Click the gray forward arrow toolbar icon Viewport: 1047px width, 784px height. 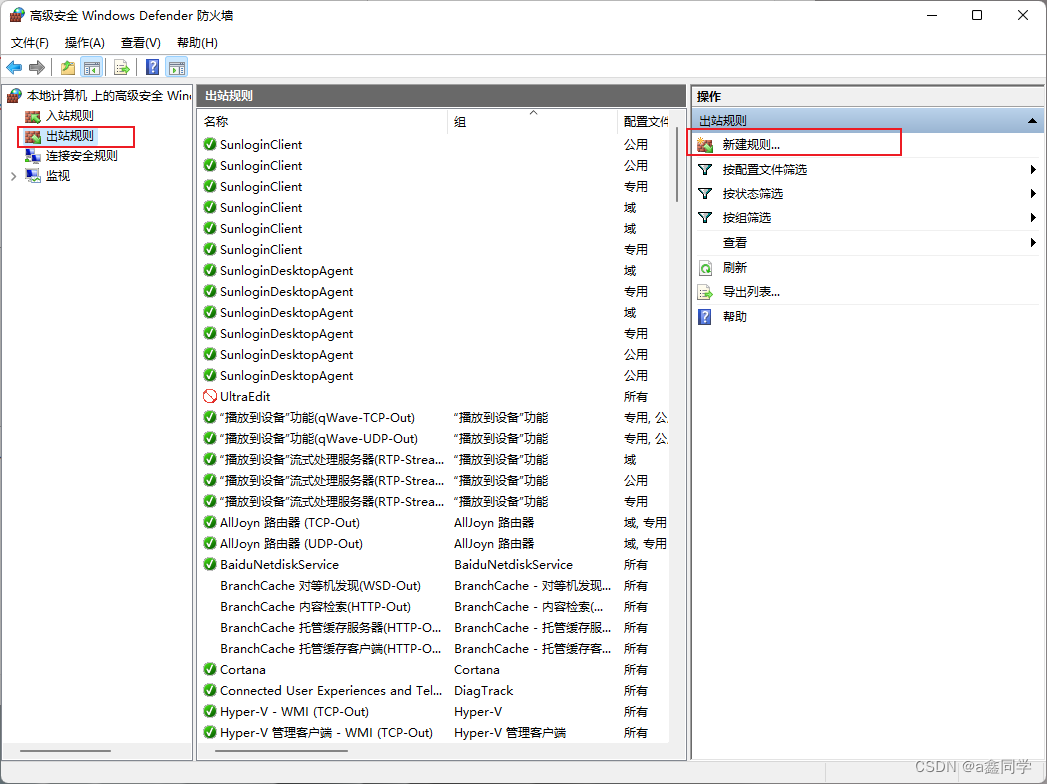[37, 67]
